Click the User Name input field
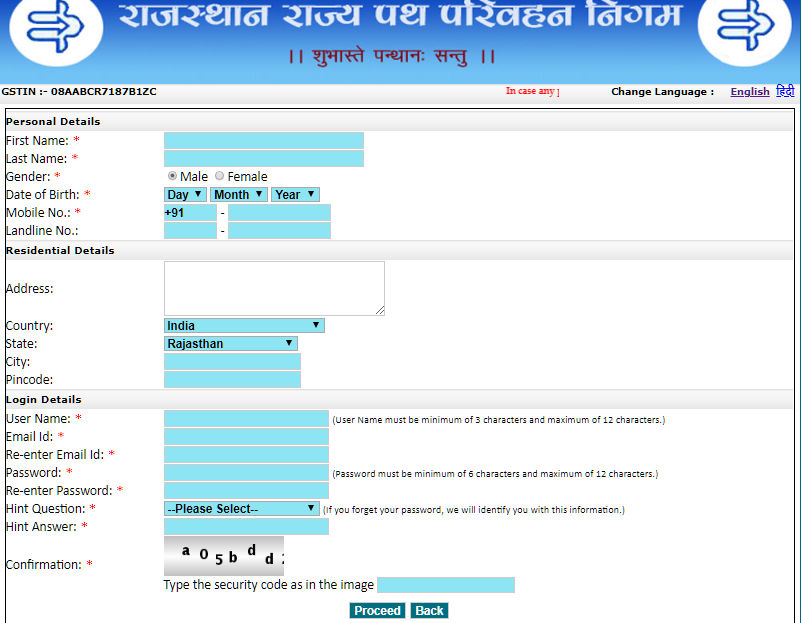 [x=245, y=418]
